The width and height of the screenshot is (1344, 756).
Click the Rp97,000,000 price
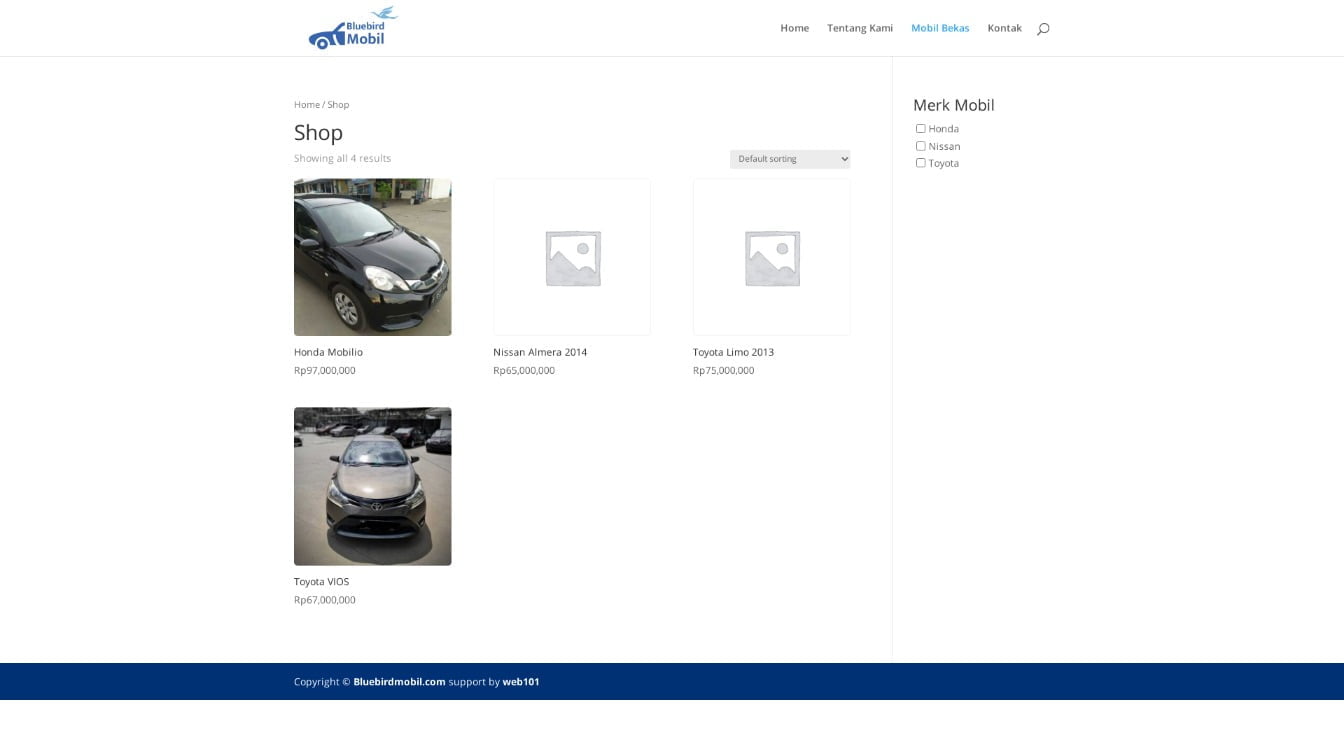coord(325,371)
